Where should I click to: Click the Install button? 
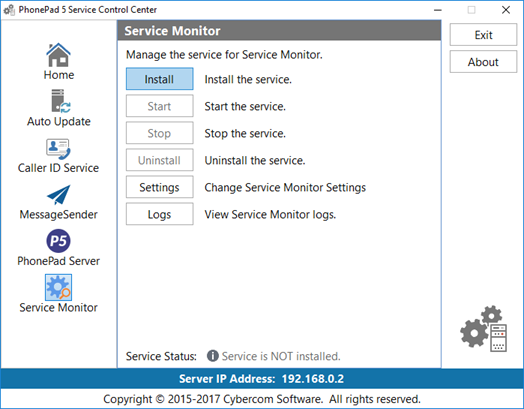[159, 79]
